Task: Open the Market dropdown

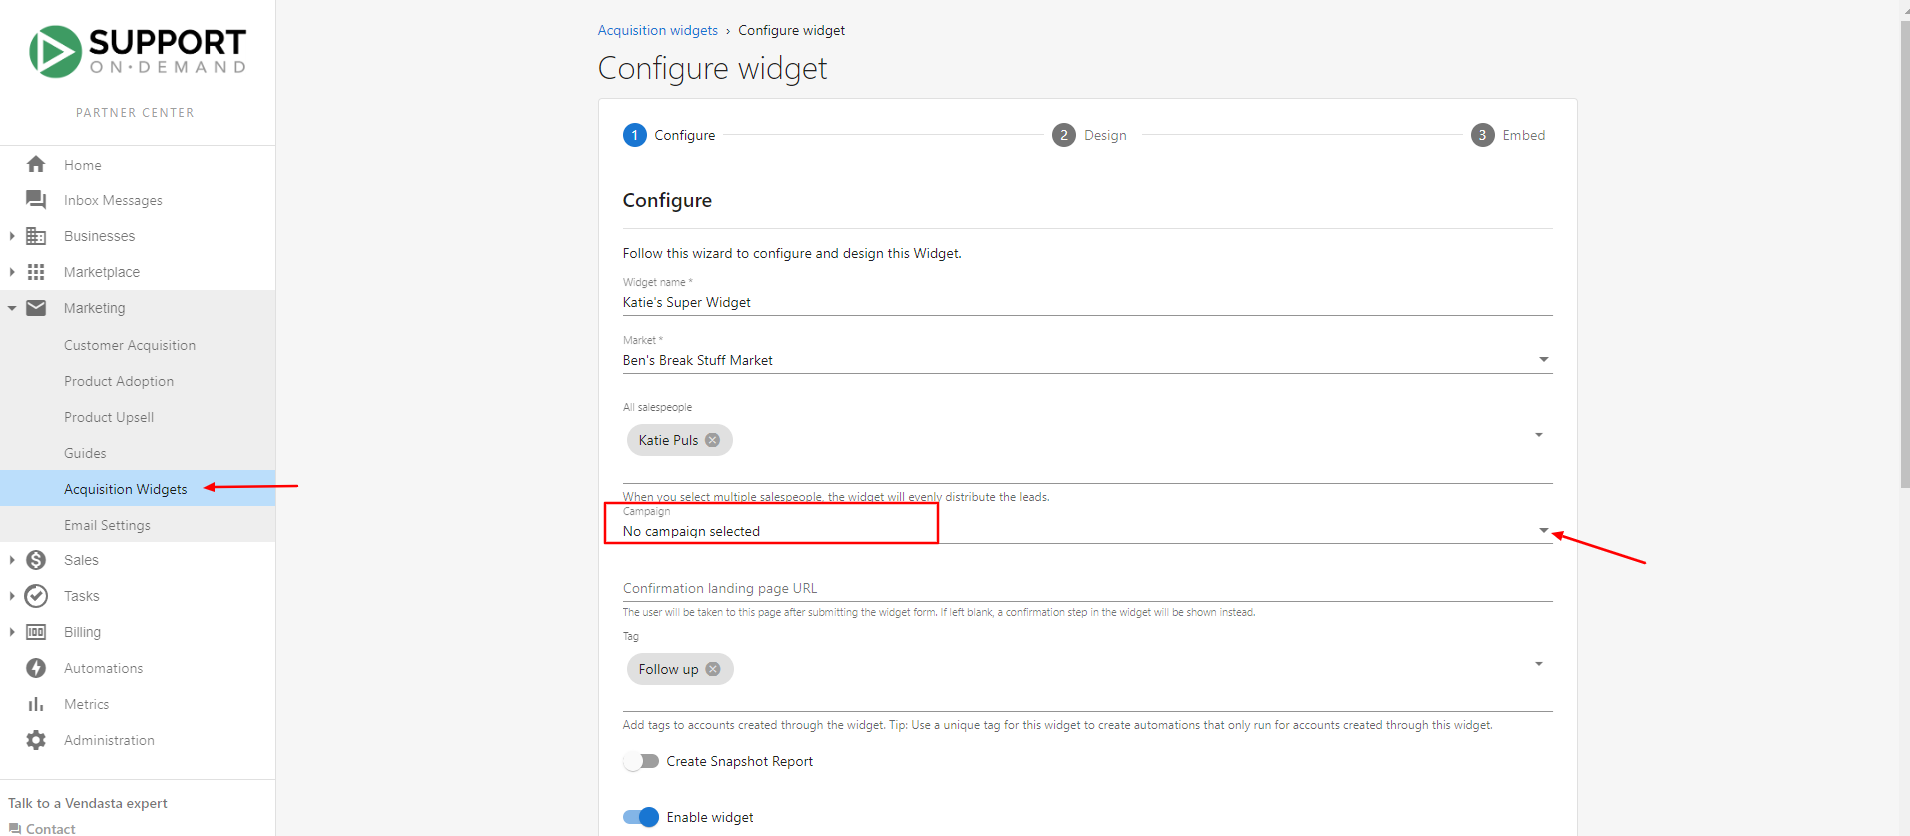Action: point(1087,360)
